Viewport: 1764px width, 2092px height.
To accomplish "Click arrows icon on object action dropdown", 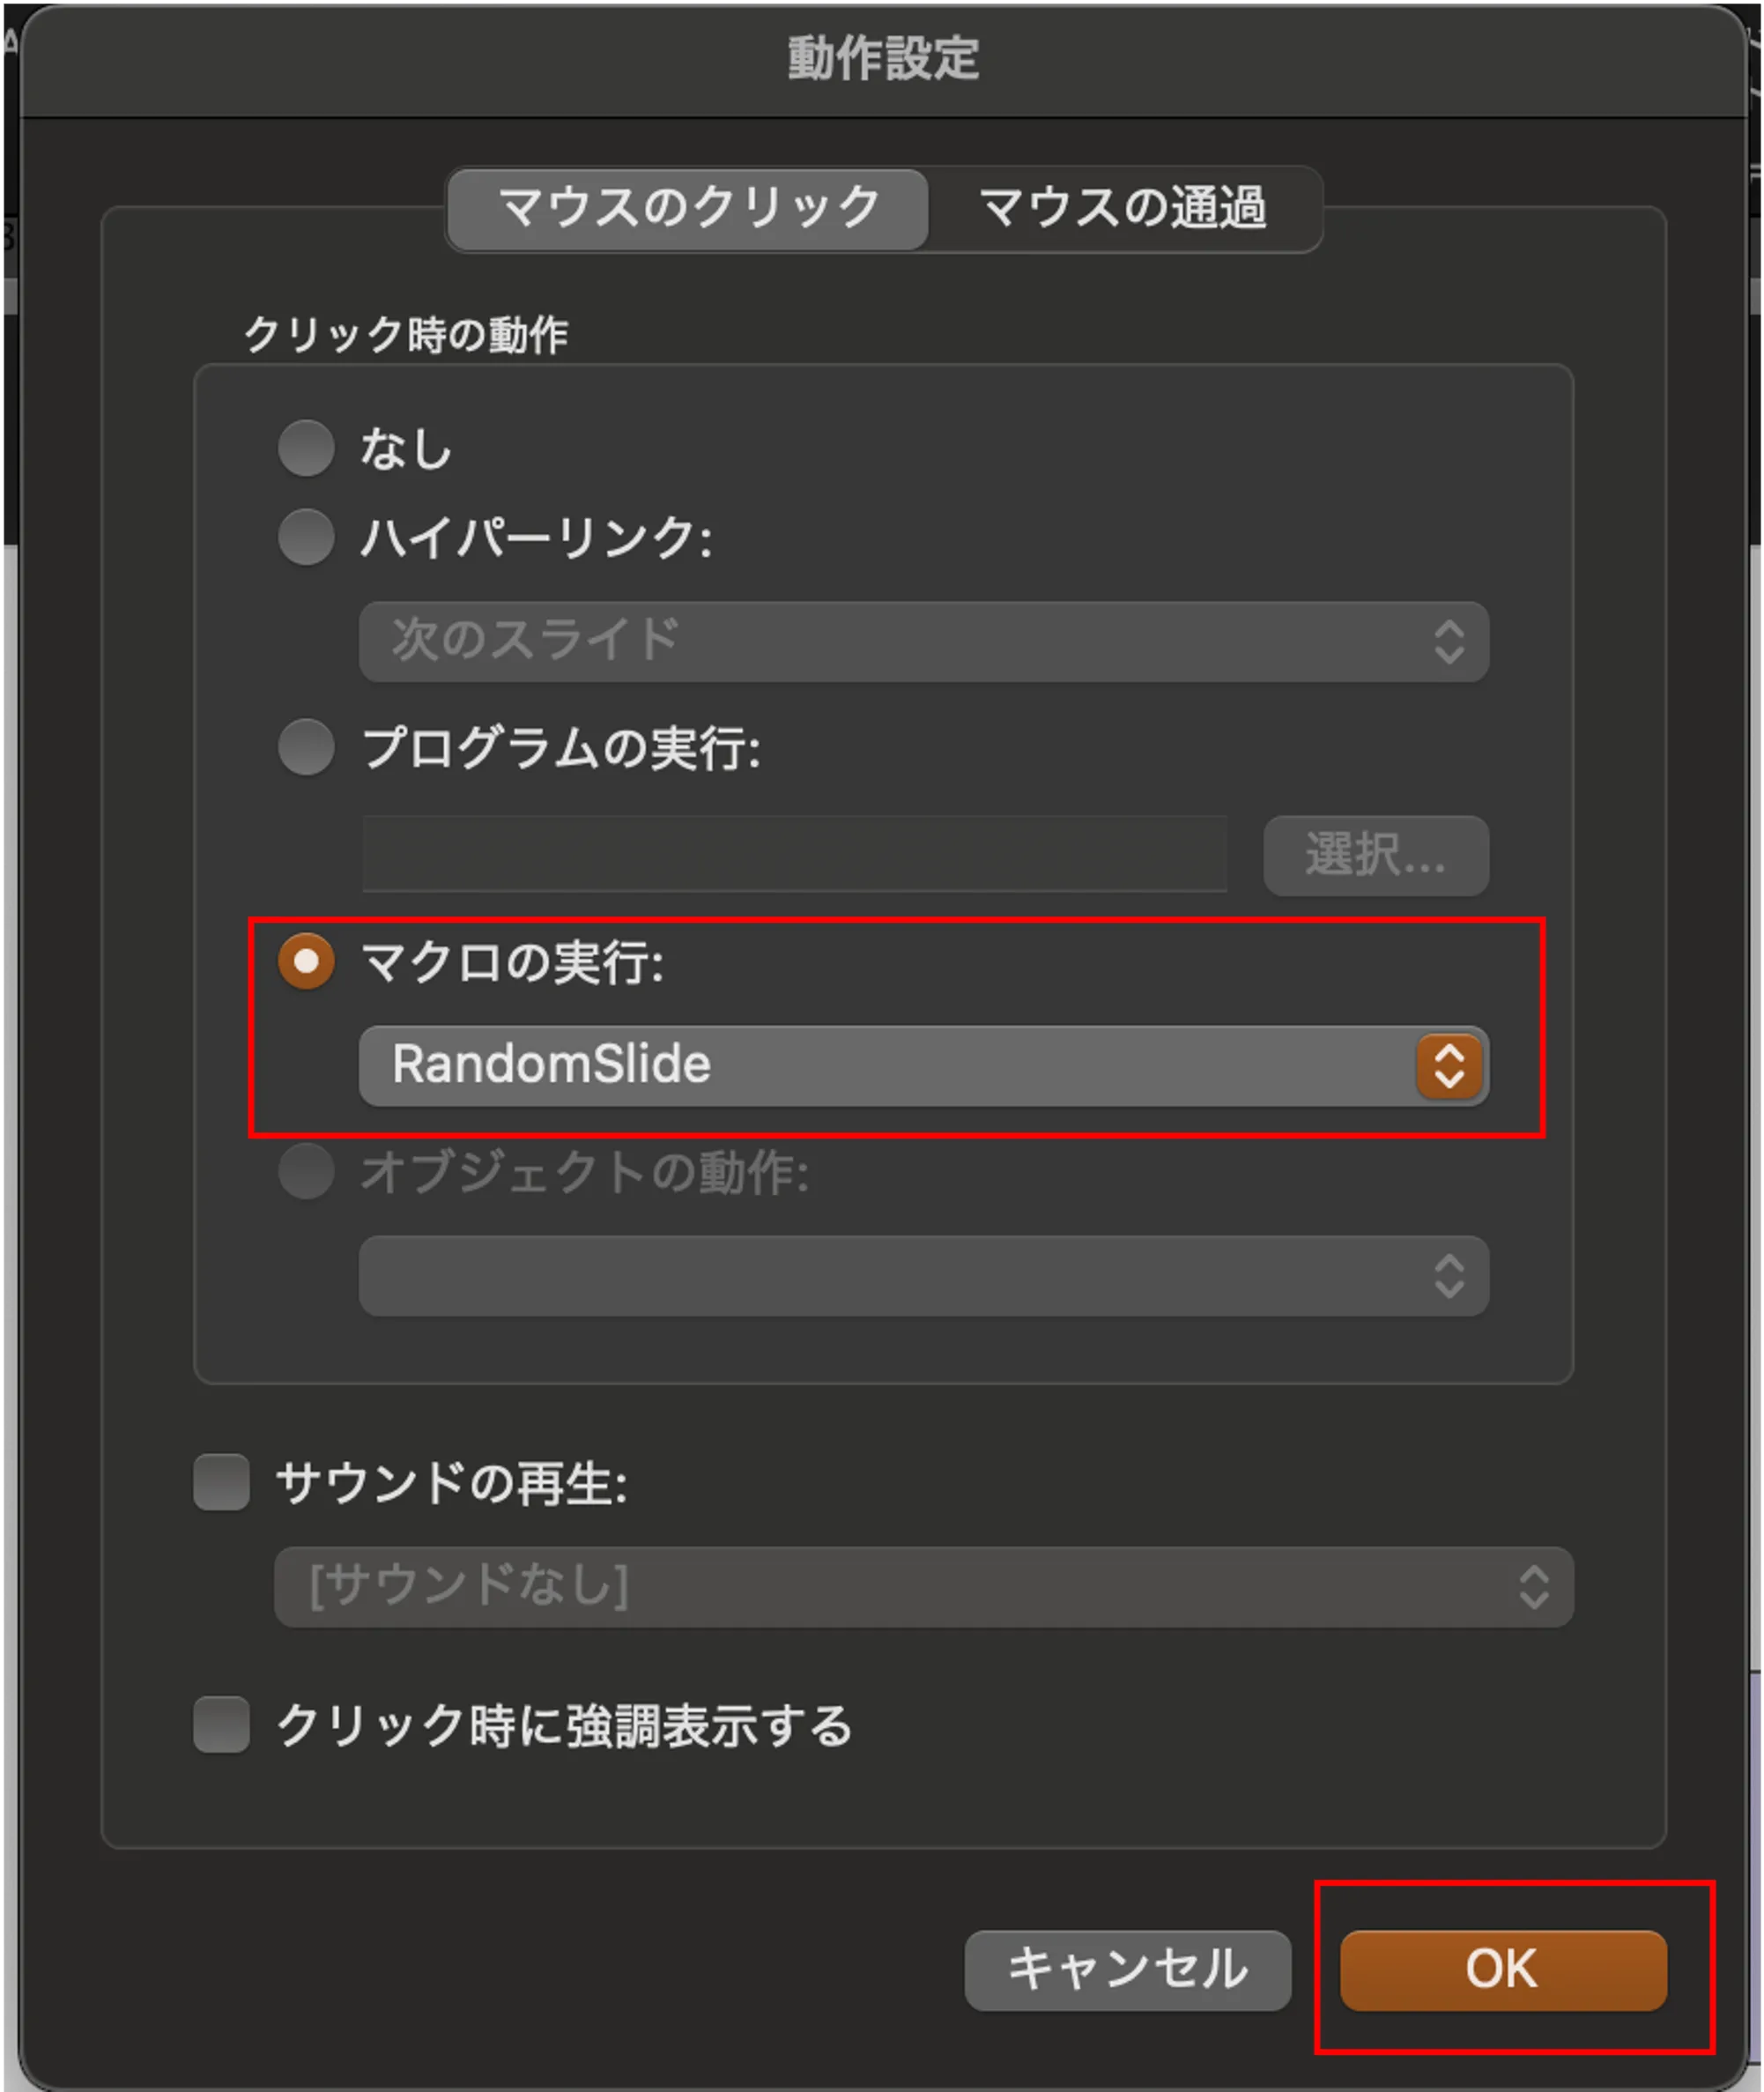I will coord(1449,1275).
